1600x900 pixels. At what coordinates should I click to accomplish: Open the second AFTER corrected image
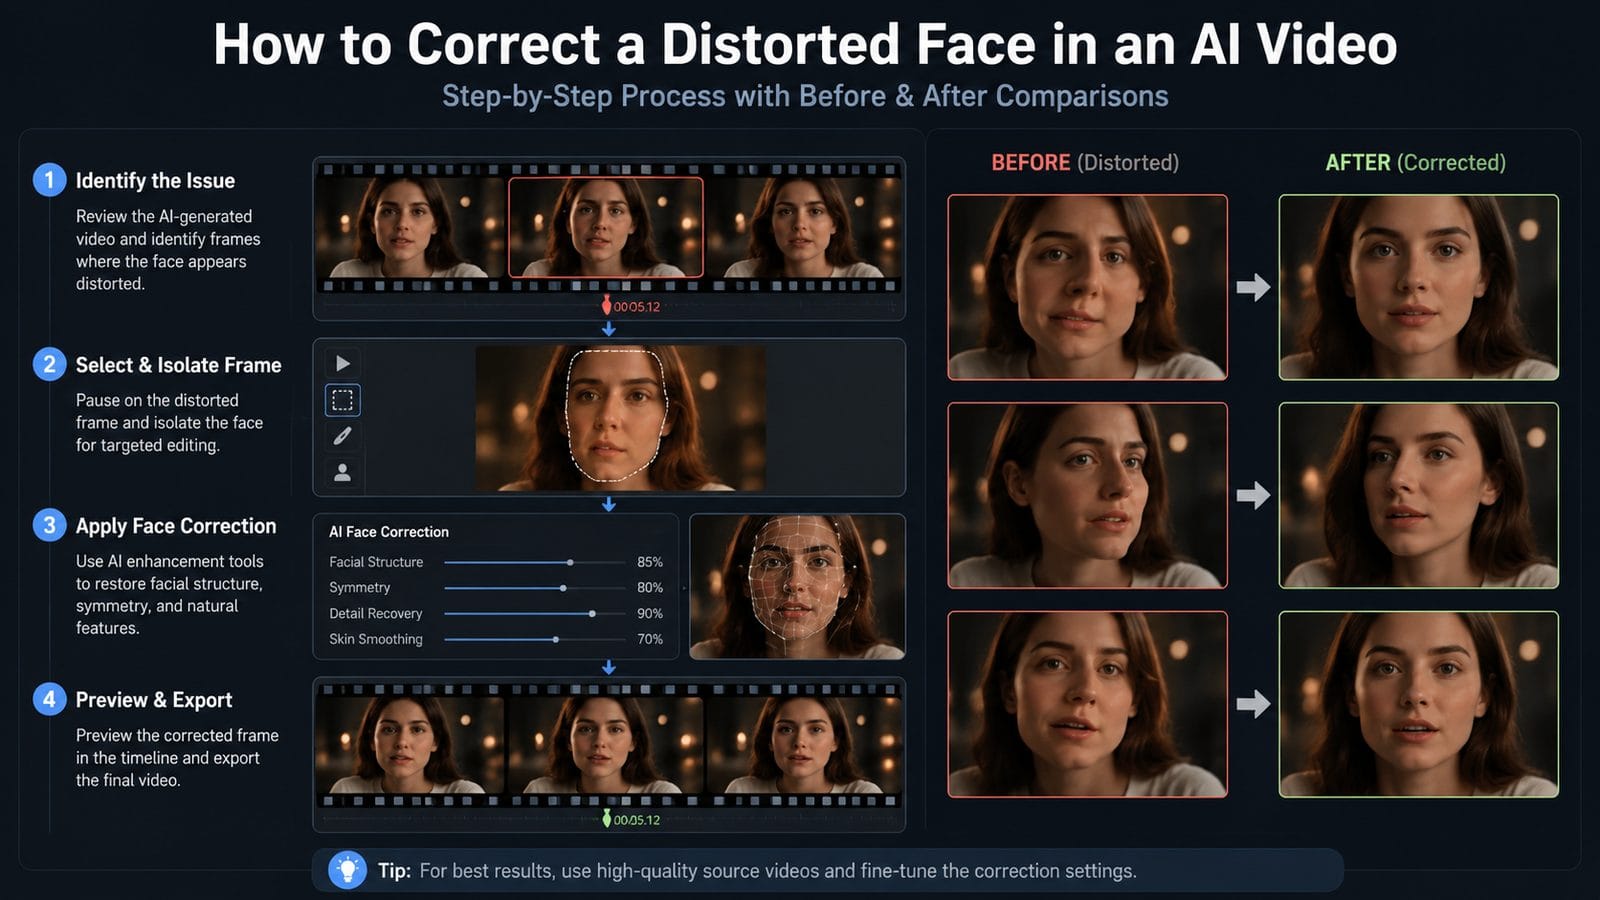1418,495
